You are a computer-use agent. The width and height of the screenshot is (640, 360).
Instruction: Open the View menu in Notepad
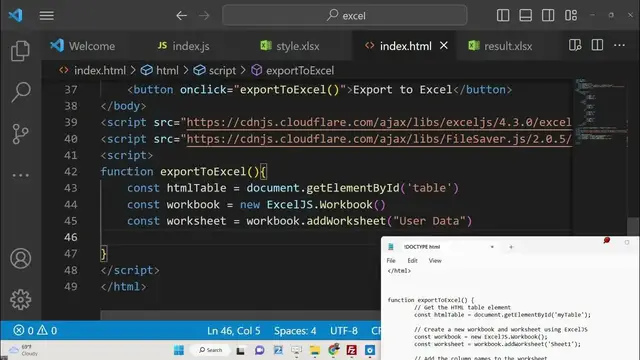(x=435, y=260)
